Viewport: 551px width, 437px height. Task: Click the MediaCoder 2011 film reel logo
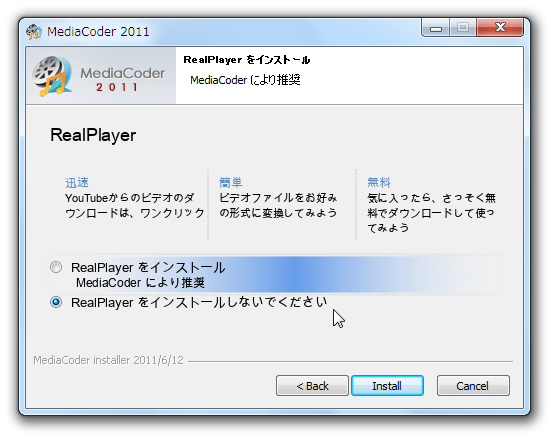(x=53, y=76)
